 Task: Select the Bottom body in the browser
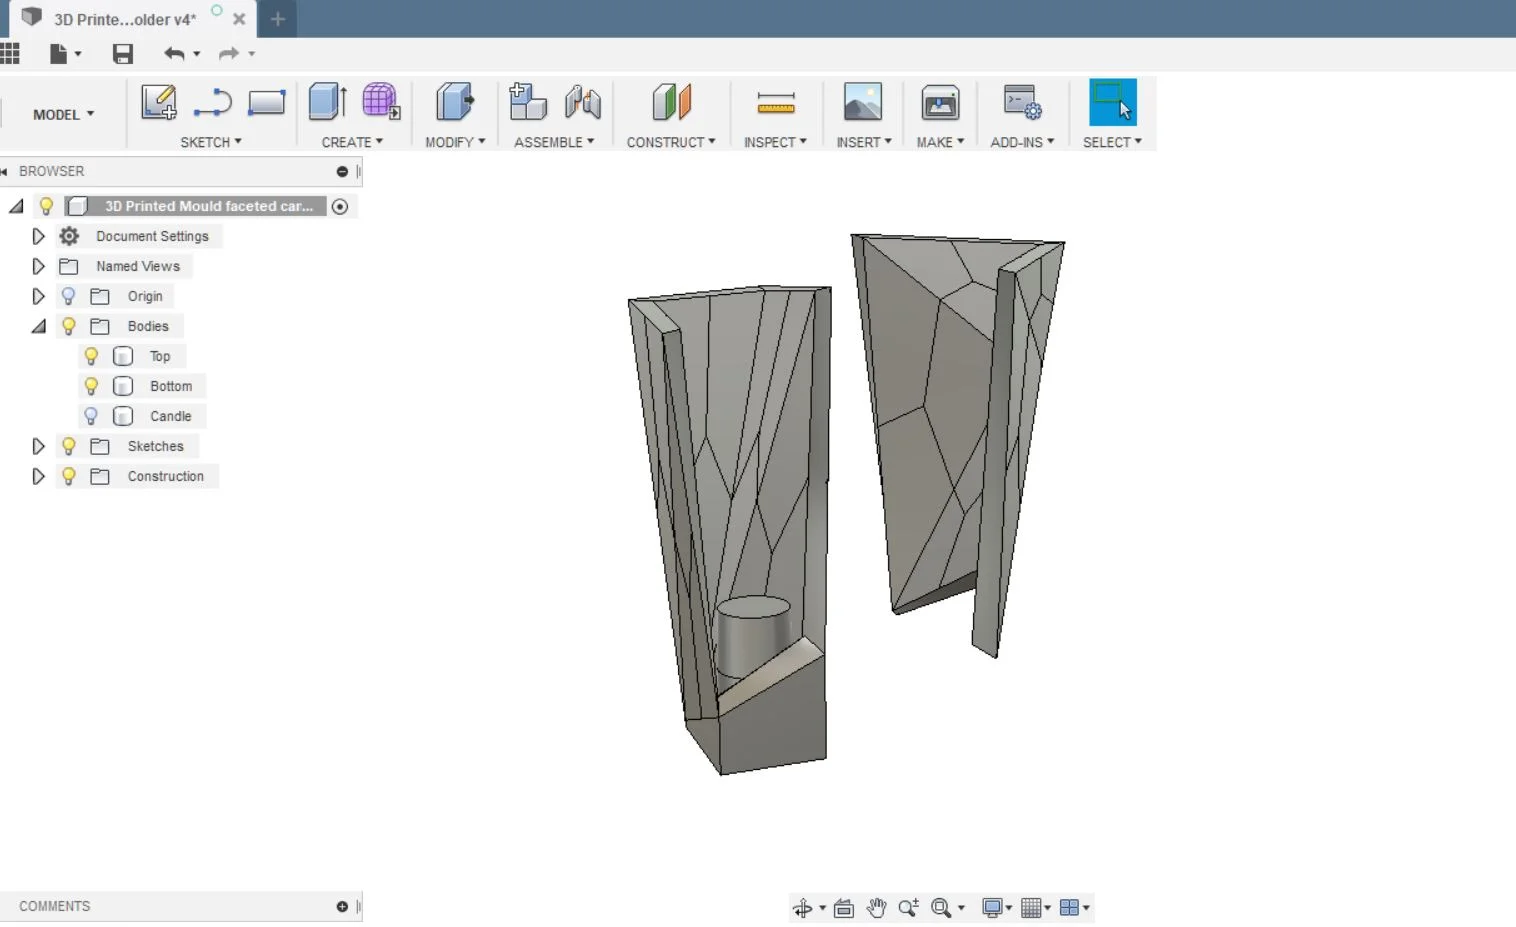[x=170, y=386]
